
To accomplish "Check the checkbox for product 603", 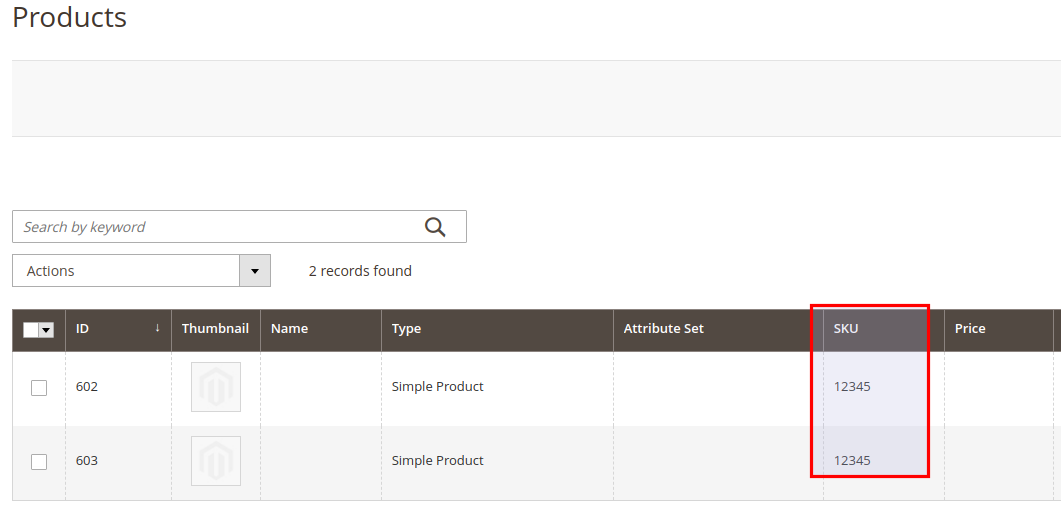I will pyautogui.click(x=39, y=462).
